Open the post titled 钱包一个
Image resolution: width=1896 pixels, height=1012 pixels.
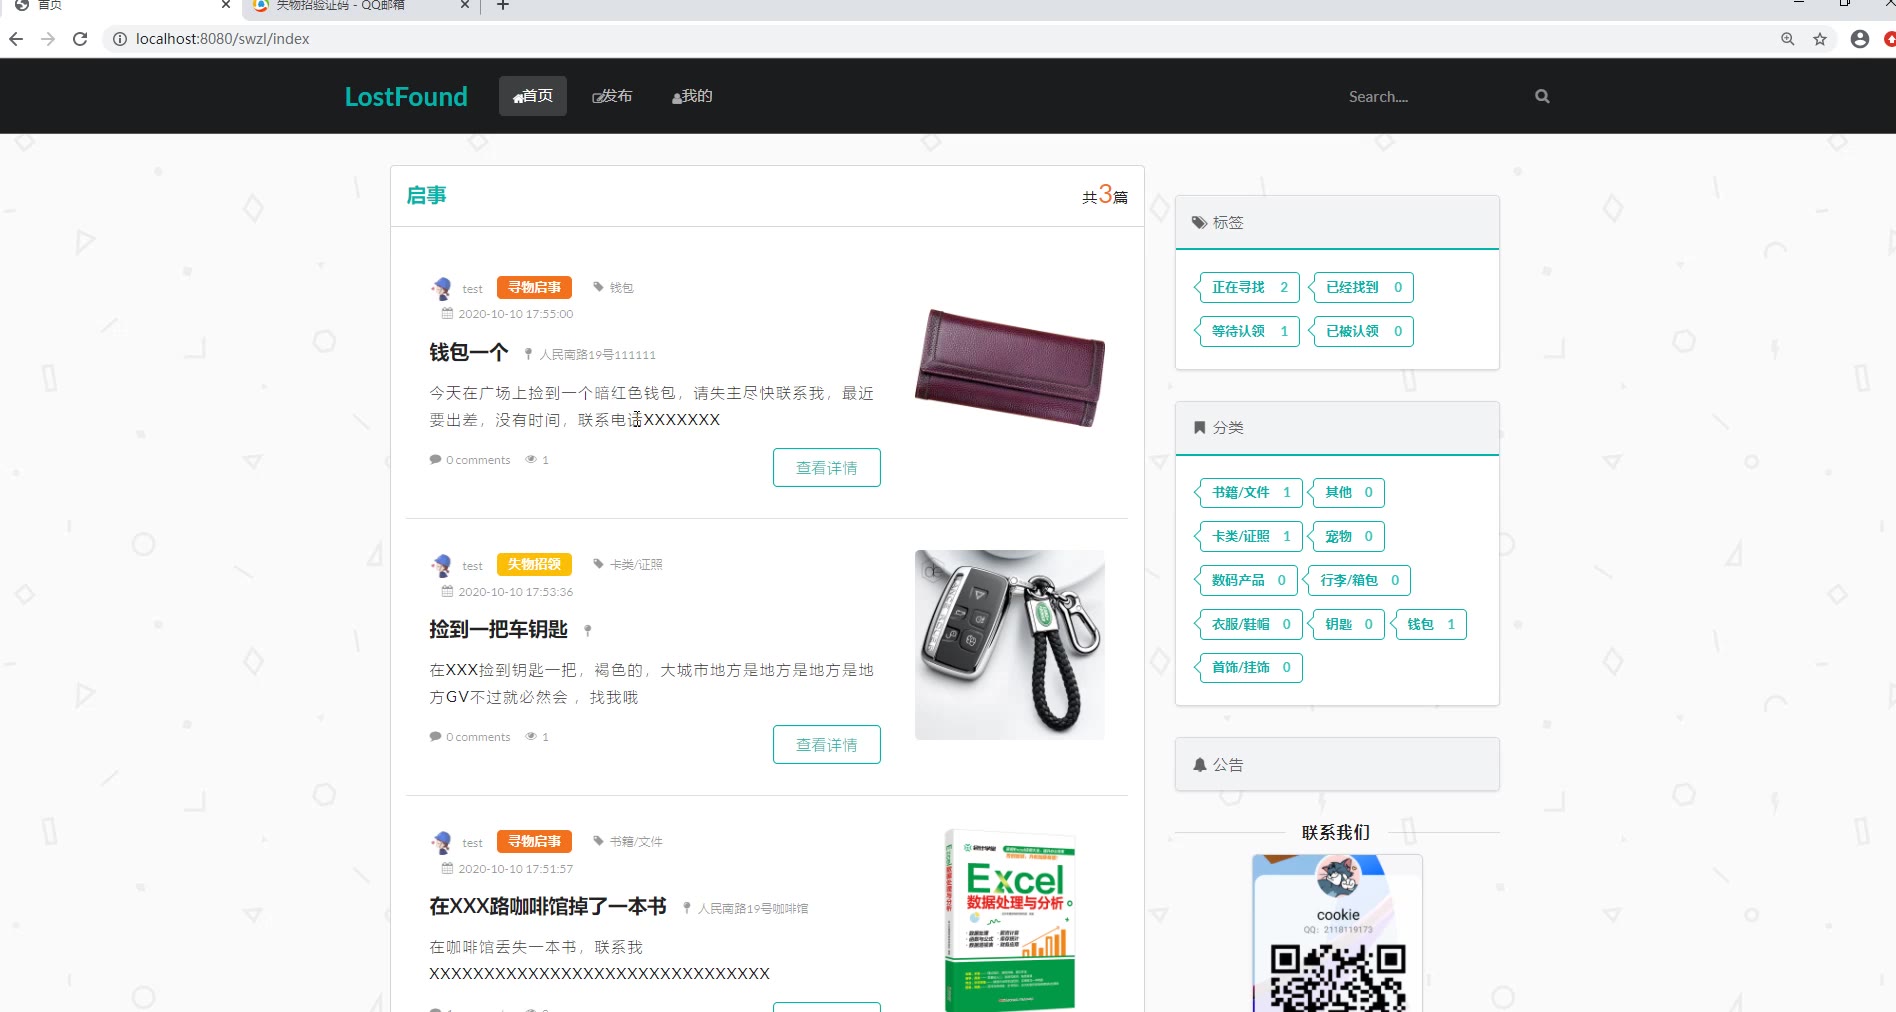point(469,352)
